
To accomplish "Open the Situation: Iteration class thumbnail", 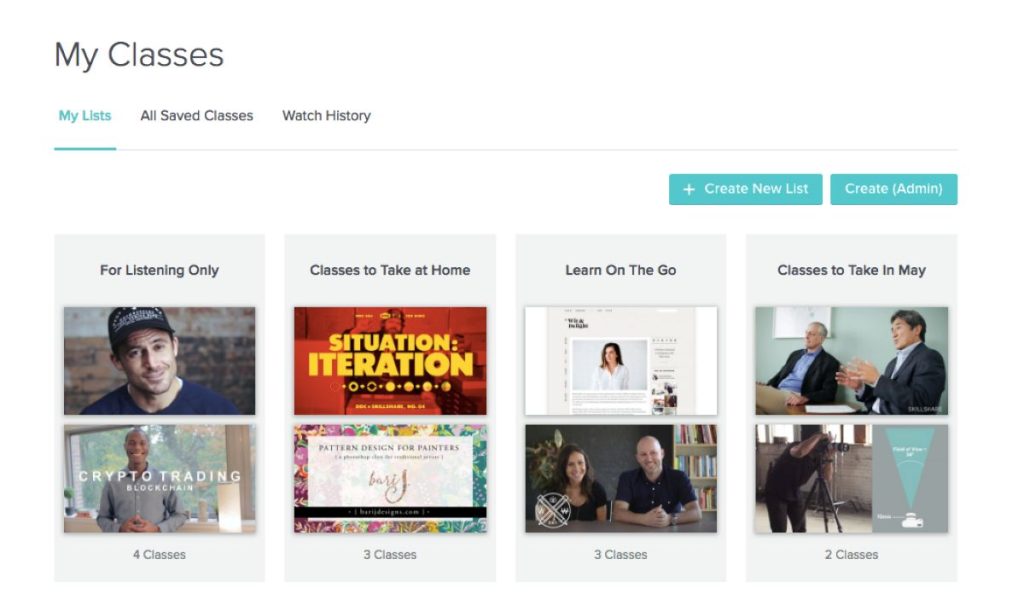I will point(390,360).
